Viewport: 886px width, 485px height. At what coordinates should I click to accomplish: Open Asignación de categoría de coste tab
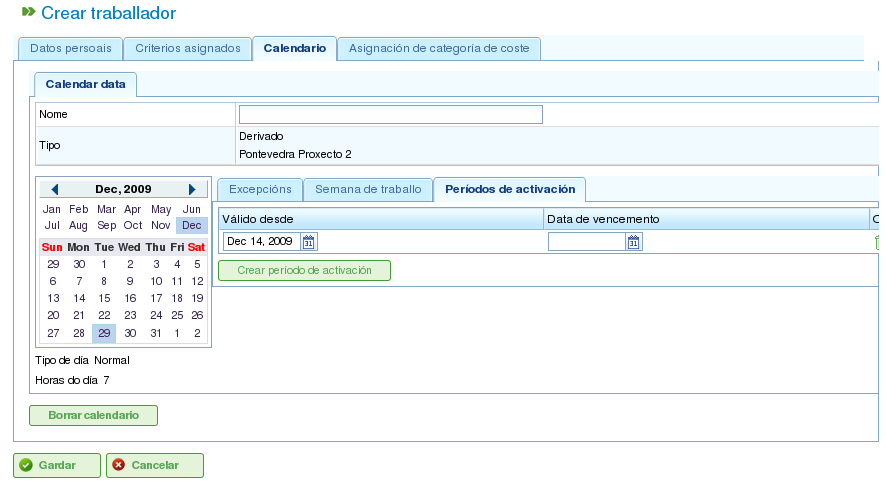click(439, 48)
